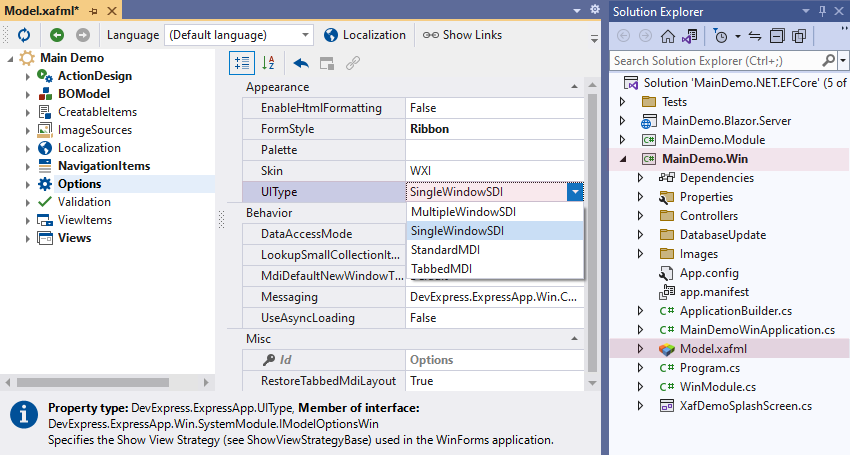
Task: Click the Pending Changes Filter clock icon
Action: 720,36
